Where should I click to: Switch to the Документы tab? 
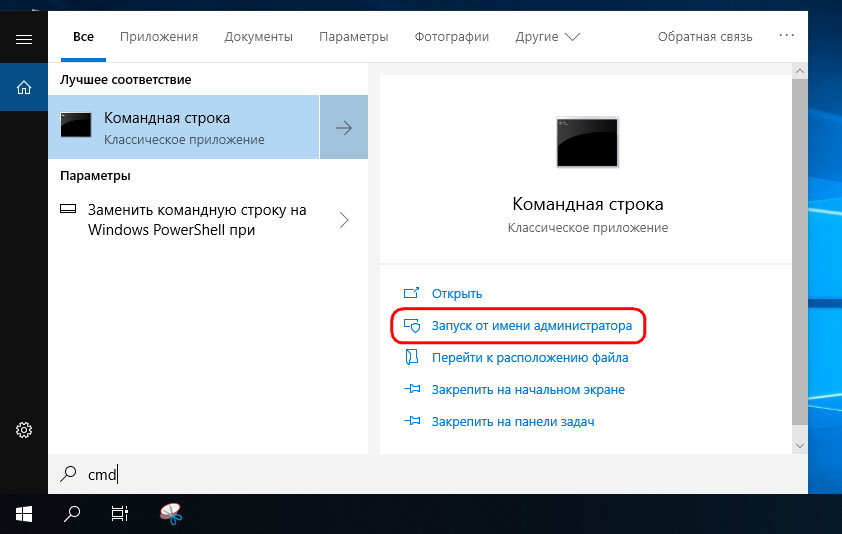click(x=258, y=37)
